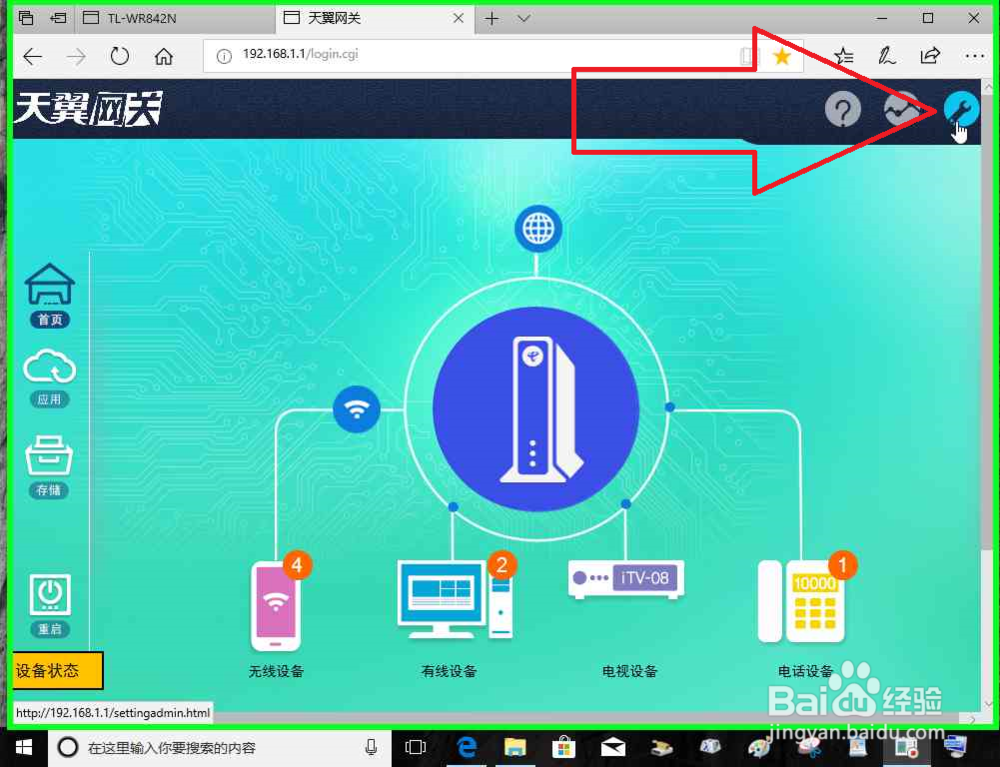Click the 天翼网关 logo in header
1000x767 pixels.
pos(89,108)
